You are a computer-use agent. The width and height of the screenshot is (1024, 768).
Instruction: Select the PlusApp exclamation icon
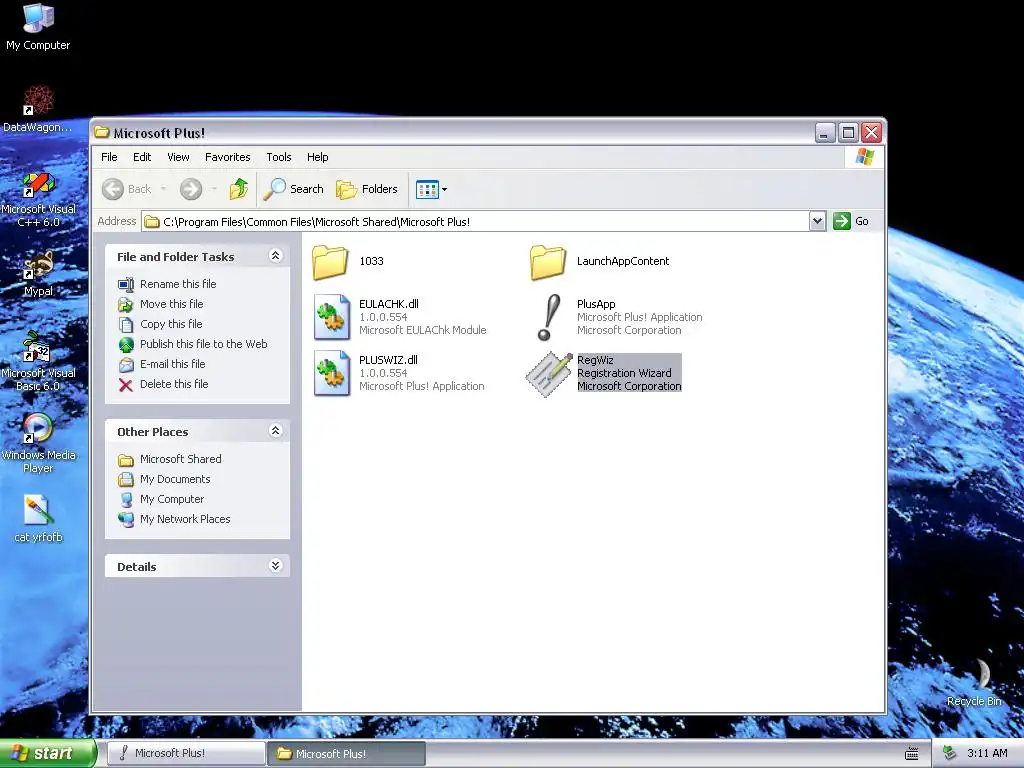tap(549, 317)
